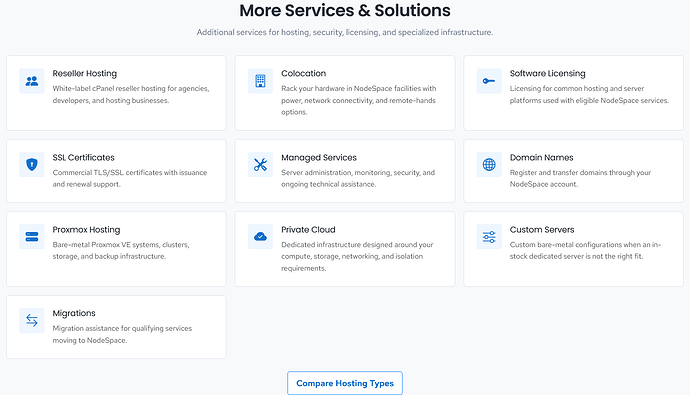Viewport: 690px width, 395px height.
Task: Click the 'White-label cPanel reseller hosting' description
Action: point(131,95)
